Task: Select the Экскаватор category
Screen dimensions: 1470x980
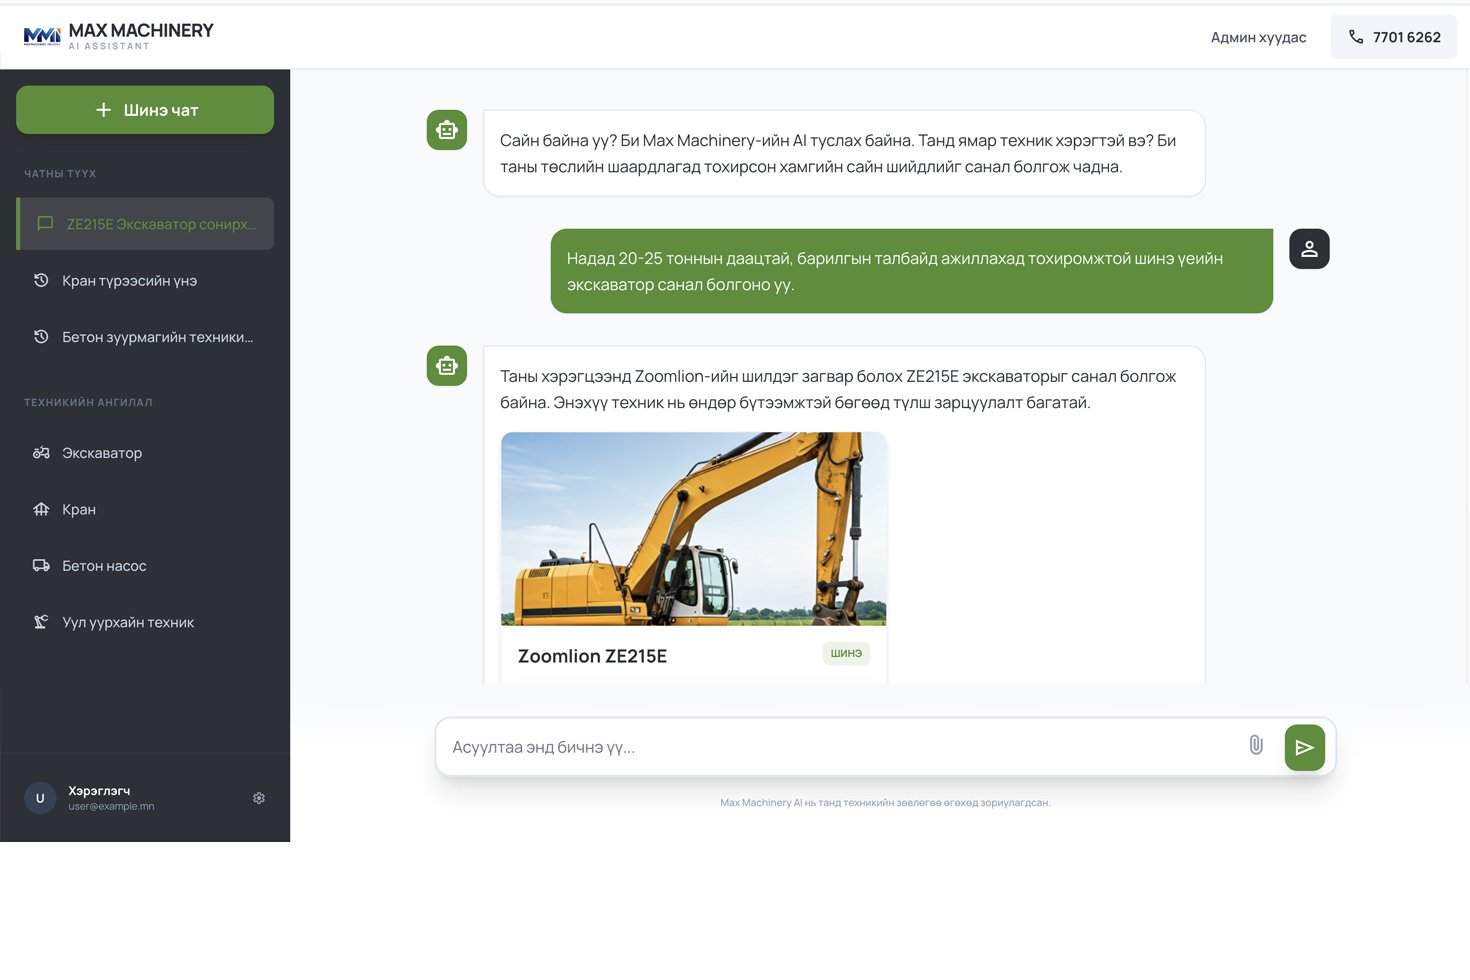Action: tap(145, 453)
